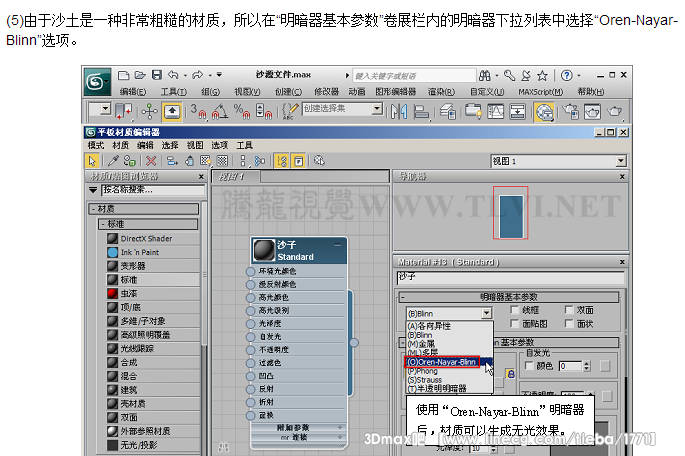The width and height of the screenshot is (685, 456).
Task: Click the eyedropper pick material icon
Action: (113, 160)
